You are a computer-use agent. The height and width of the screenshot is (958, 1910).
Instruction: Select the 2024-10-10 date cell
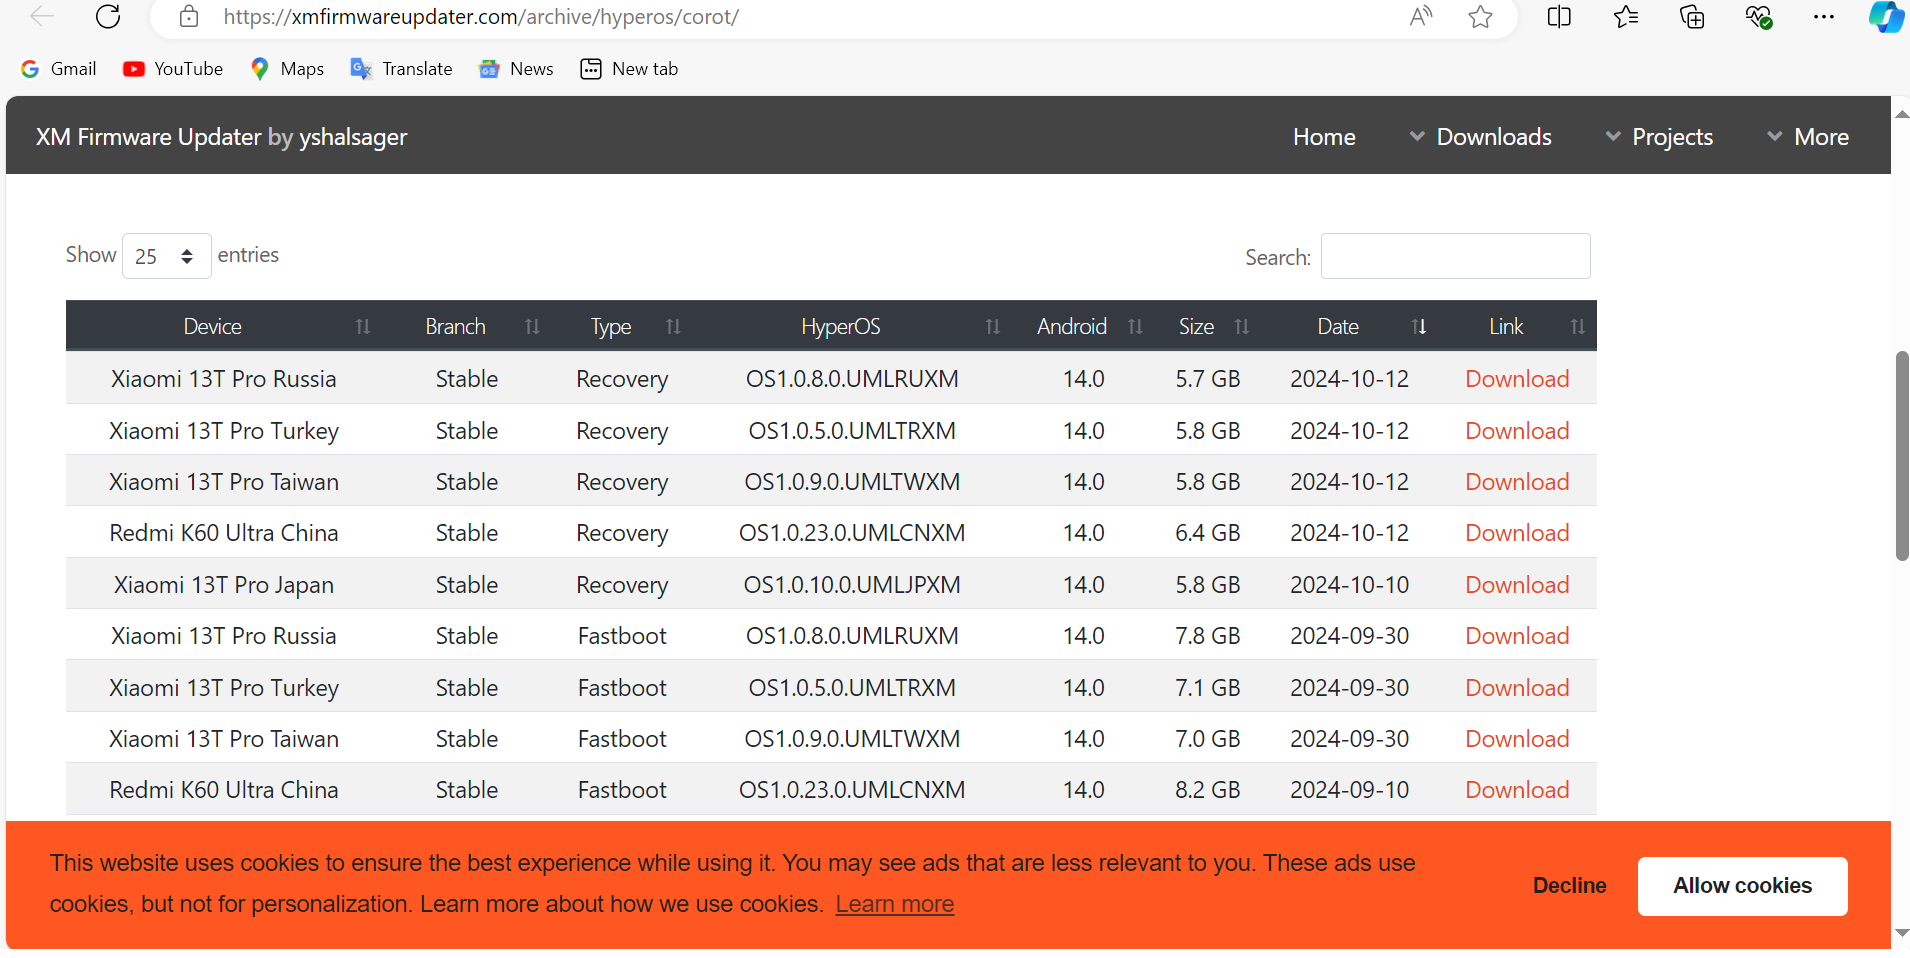(x=1349, y=585)
